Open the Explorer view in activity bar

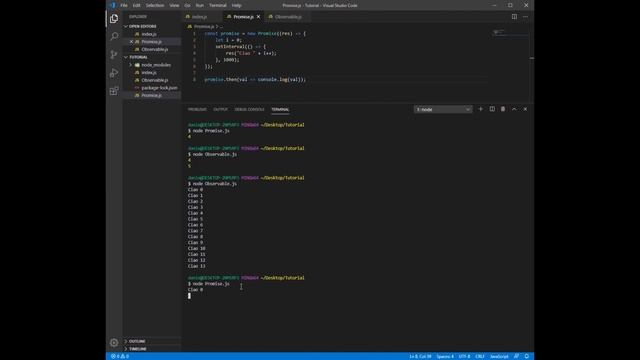click(114, 18)
